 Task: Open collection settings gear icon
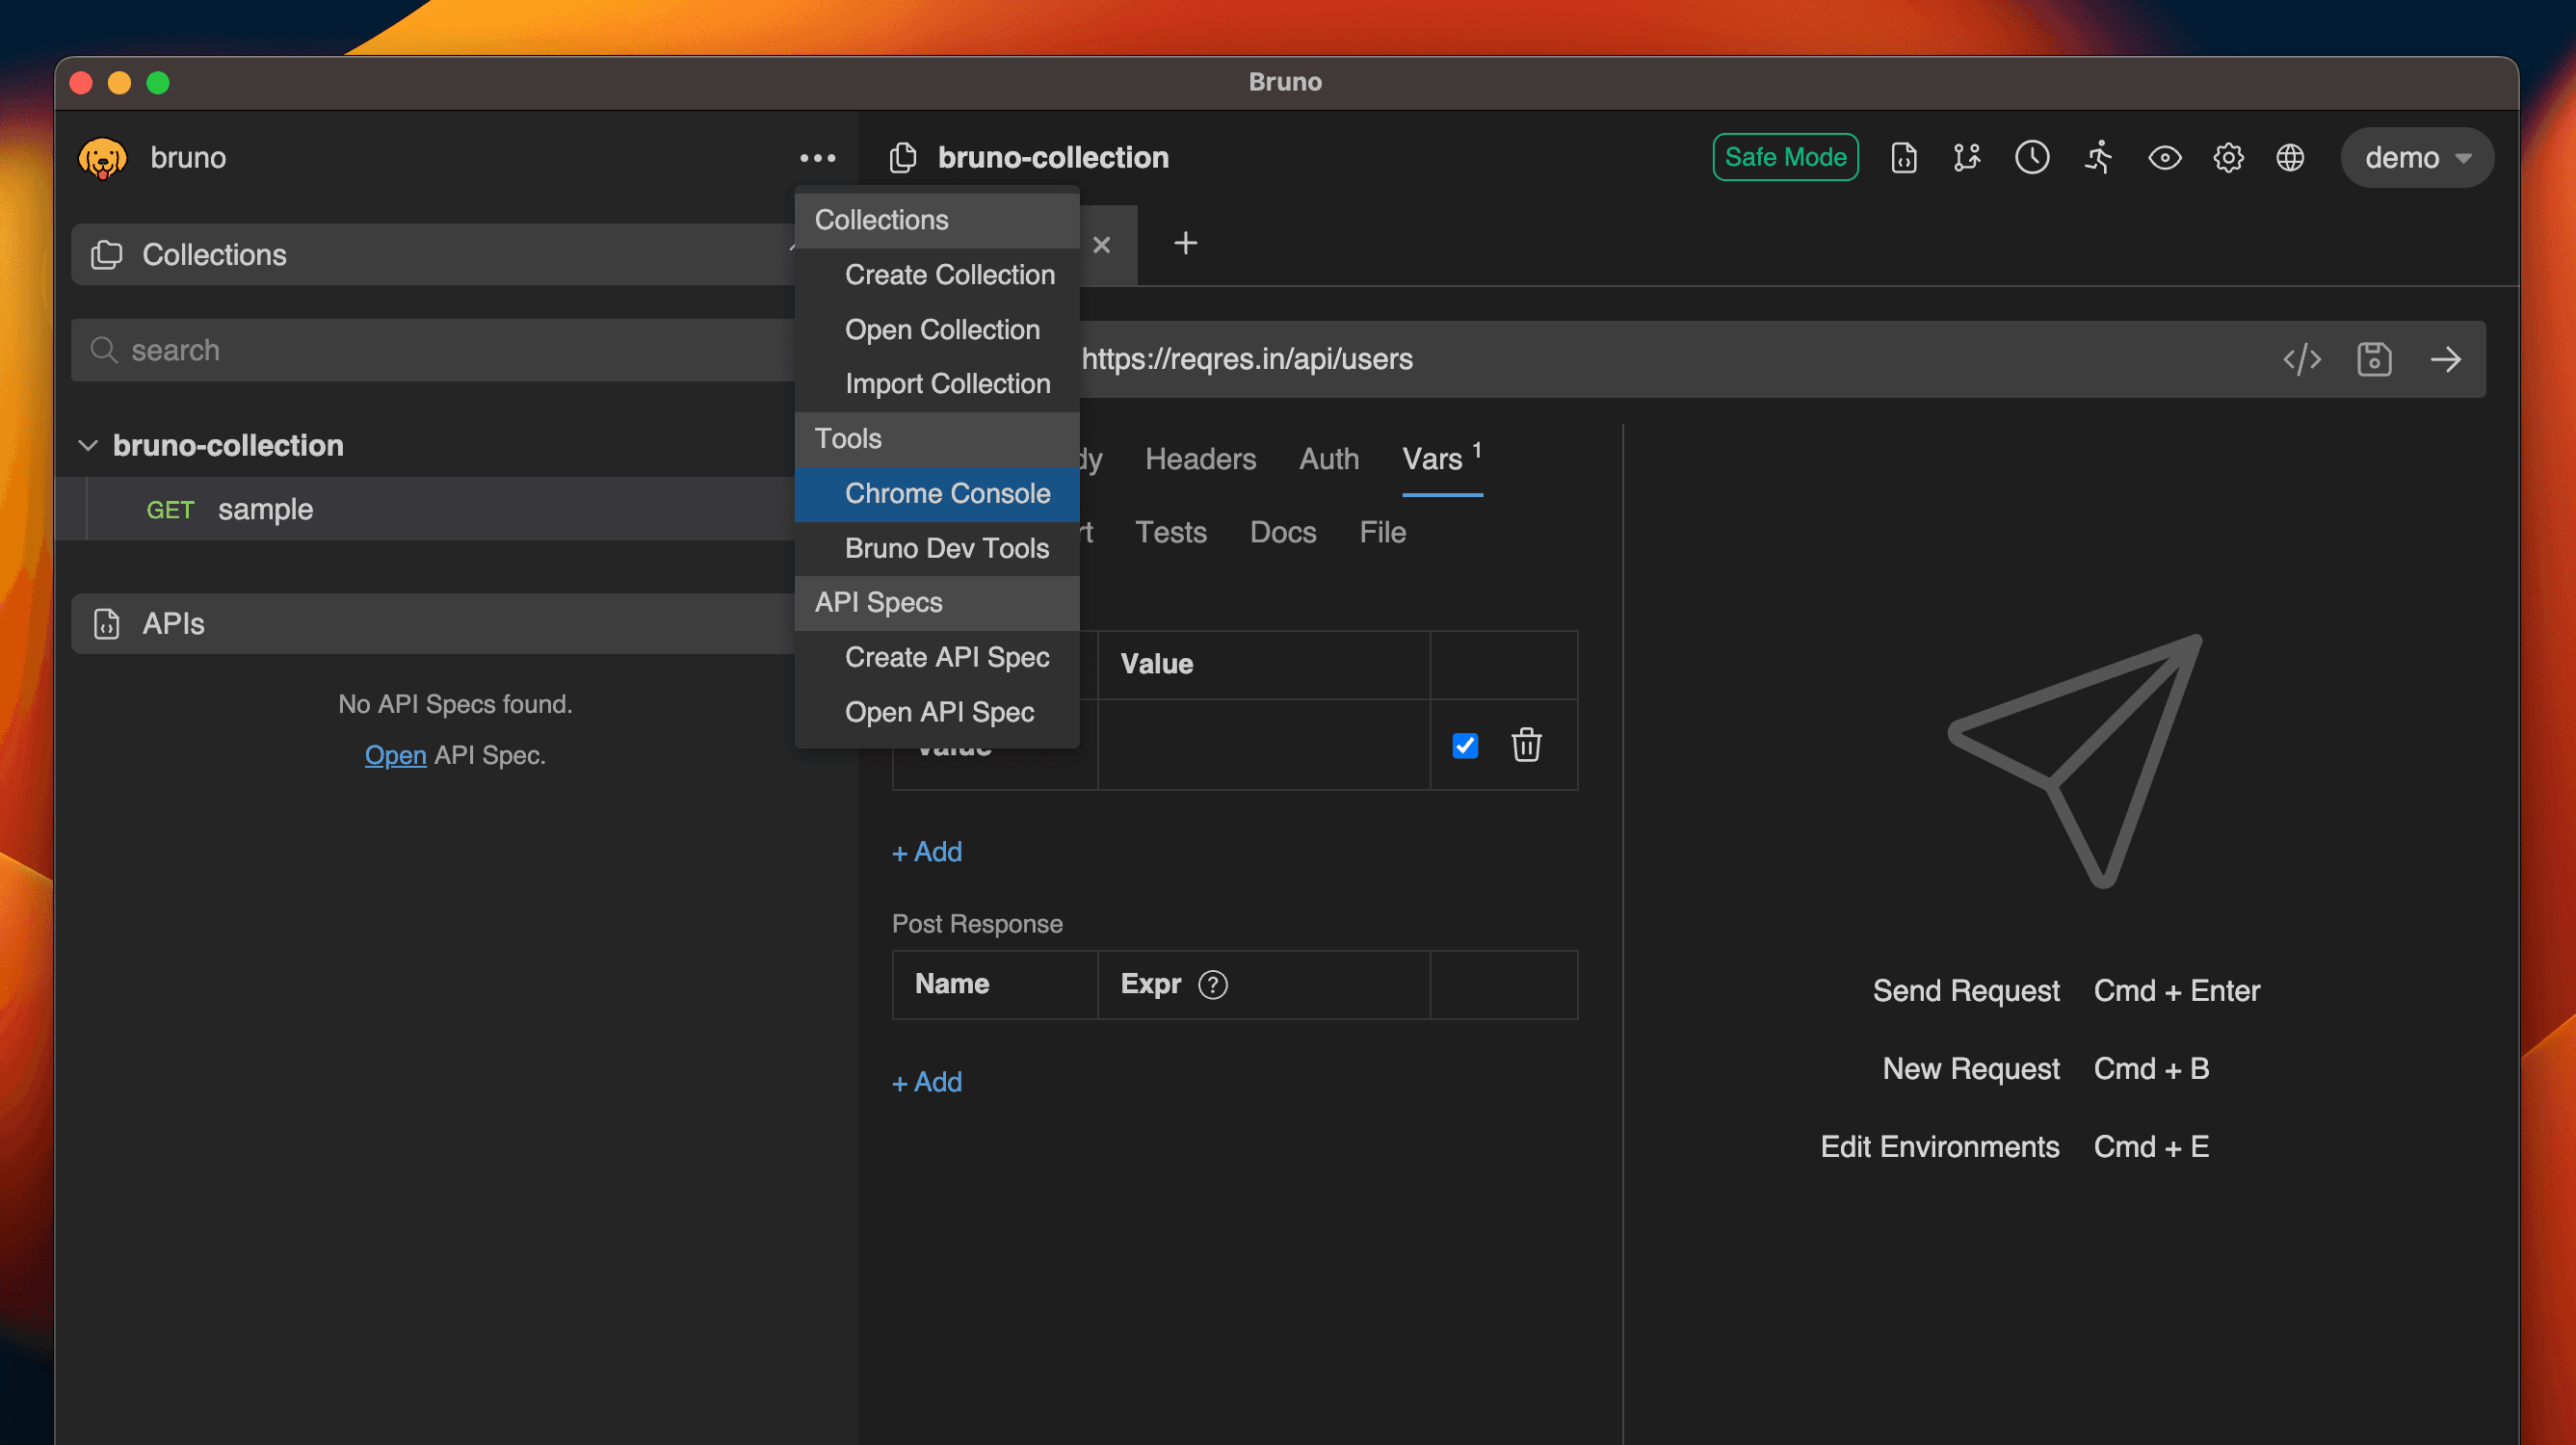point(2227,158)
